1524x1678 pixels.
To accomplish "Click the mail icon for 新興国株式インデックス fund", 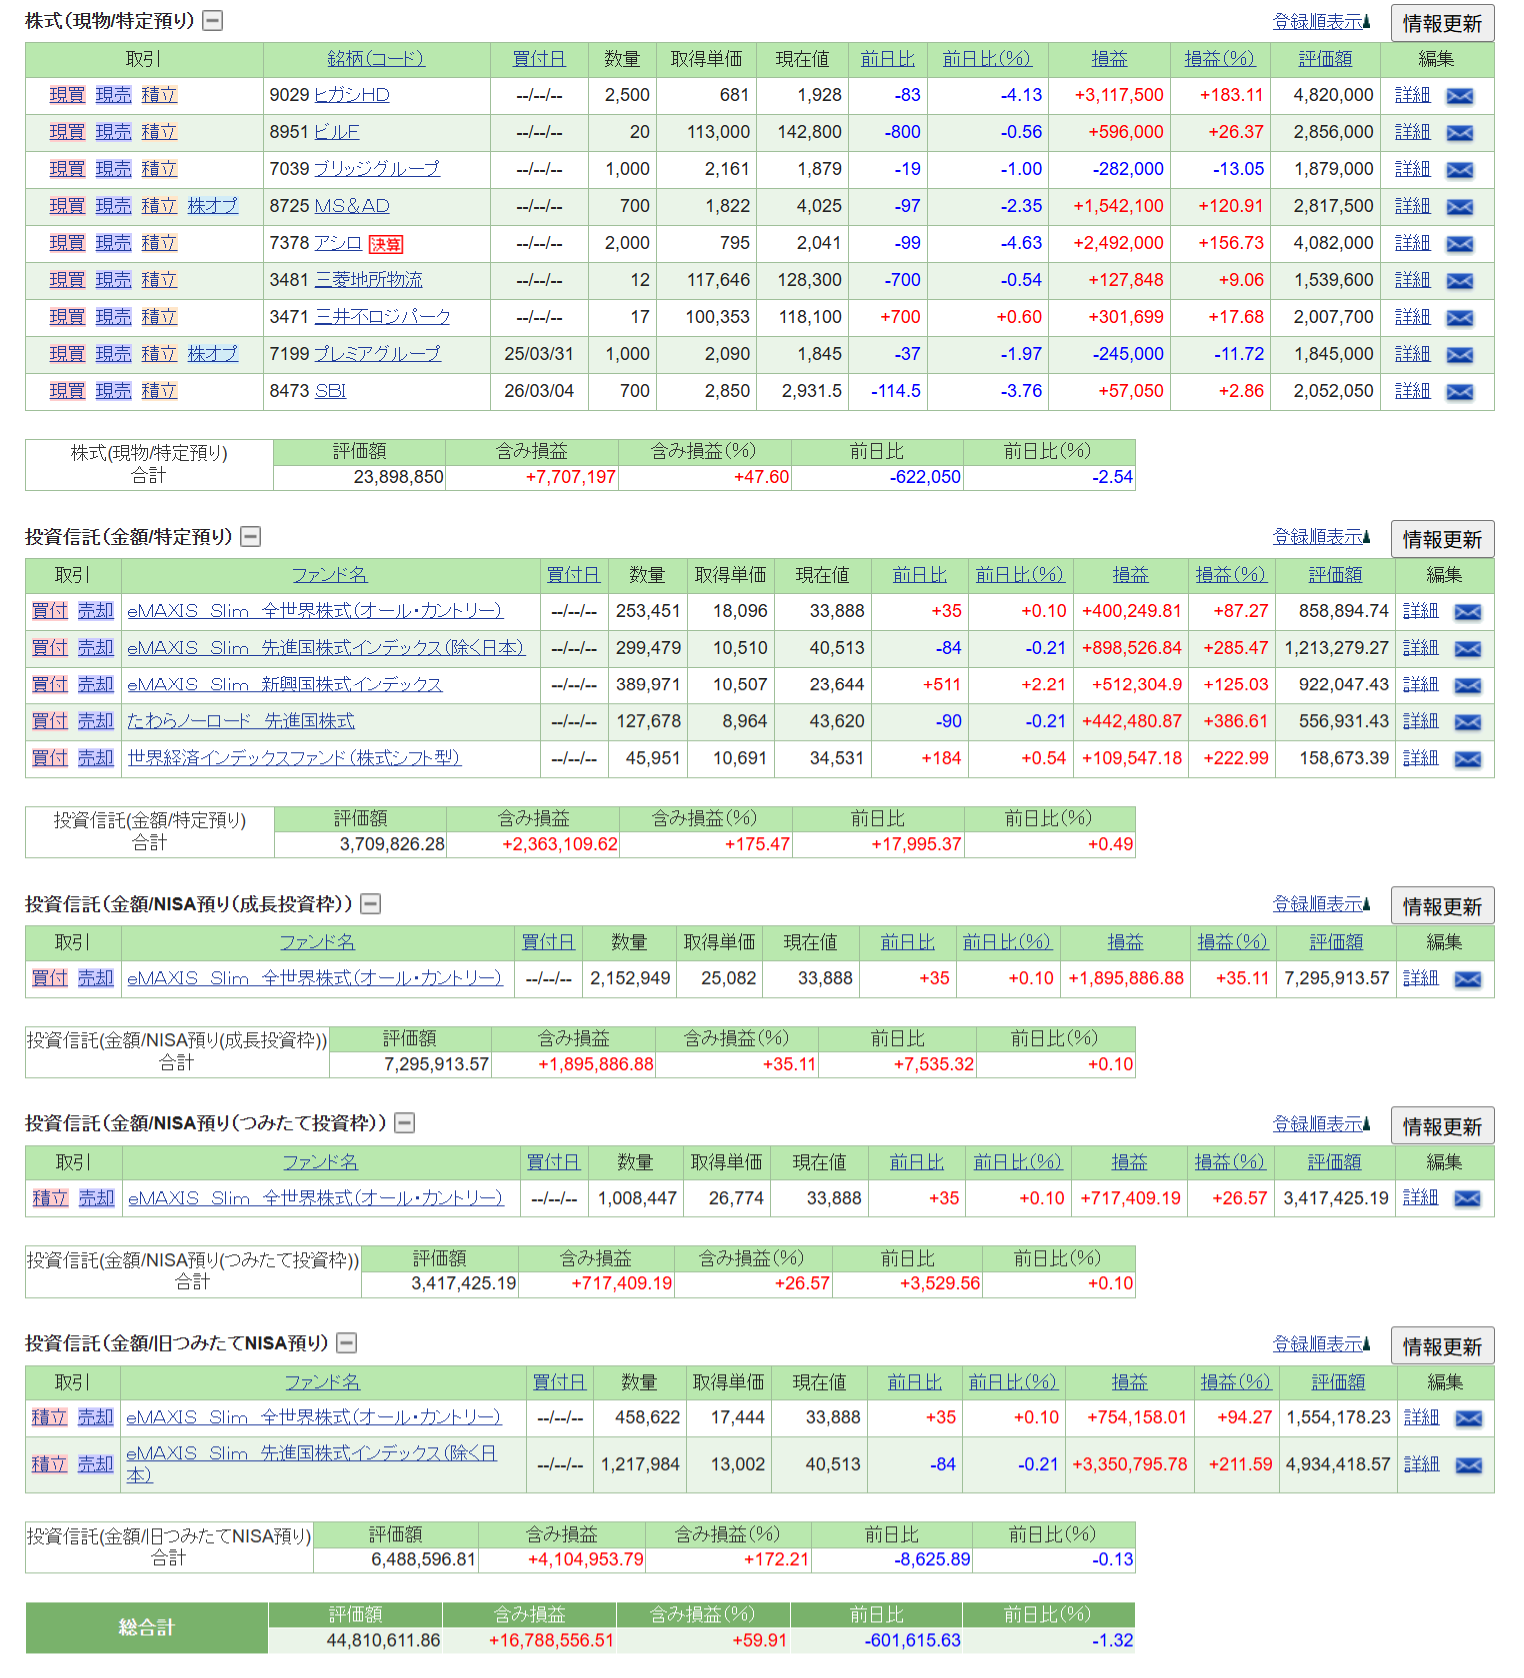I will 1467,685.
